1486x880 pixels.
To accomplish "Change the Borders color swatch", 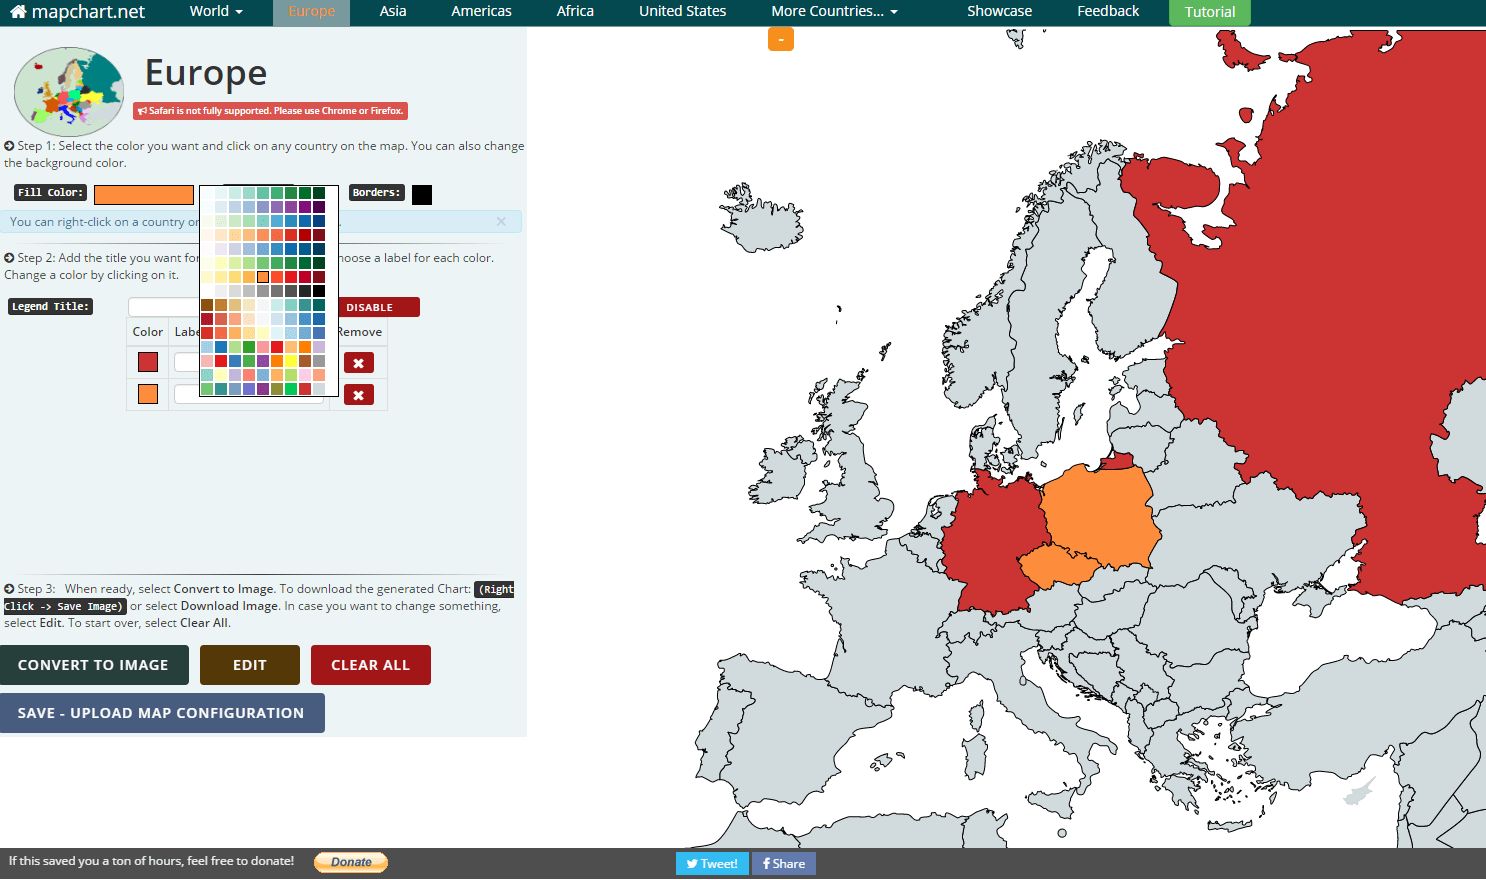I will 421,194.
